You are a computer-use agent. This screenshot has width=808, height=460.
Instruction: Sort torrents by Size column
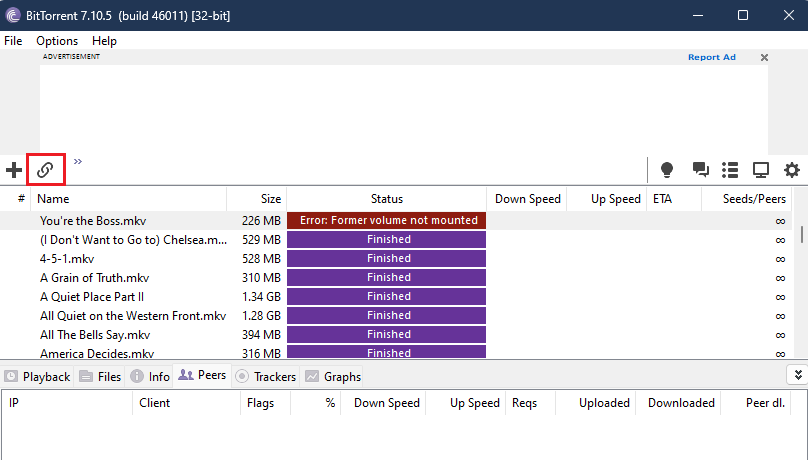coord(257,199)
